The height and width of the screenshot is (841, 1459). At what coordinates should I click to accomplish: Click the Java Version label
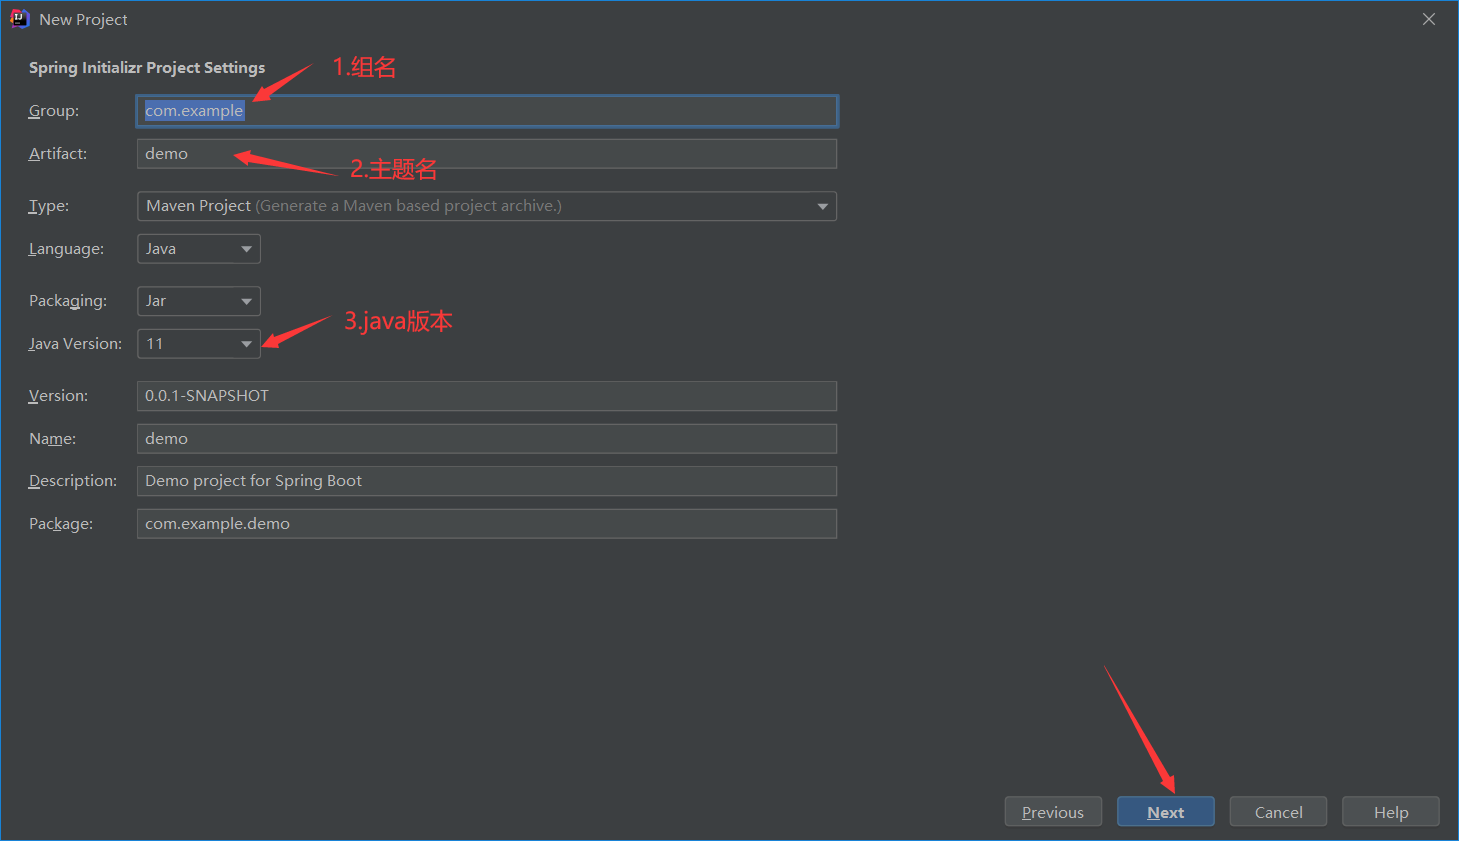pyautogui.click(x=75, y=344)
